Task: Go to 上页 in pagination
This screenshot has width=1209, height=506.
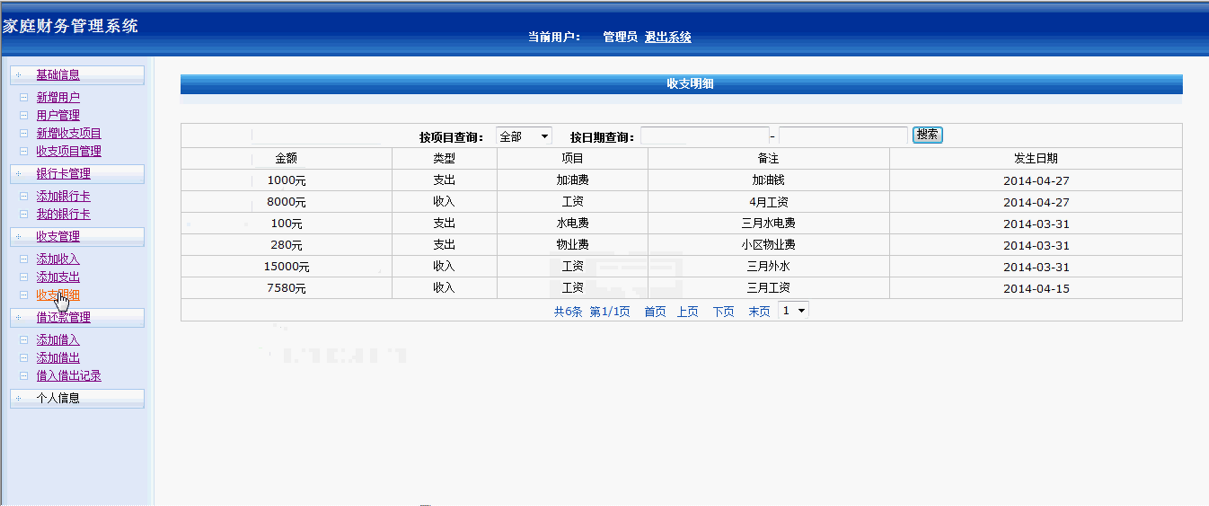Action: 688,312
